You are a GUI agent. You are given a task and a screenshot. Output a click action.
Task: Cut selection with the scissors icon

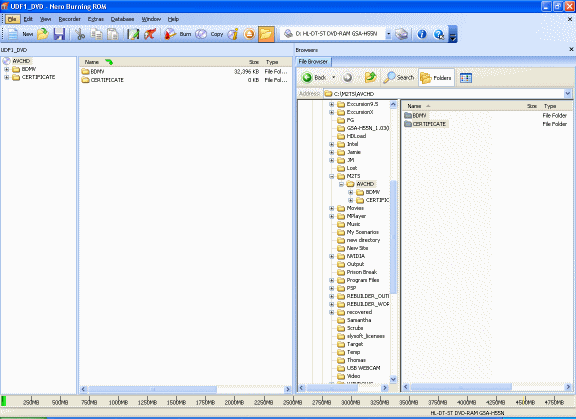point(80,34)
